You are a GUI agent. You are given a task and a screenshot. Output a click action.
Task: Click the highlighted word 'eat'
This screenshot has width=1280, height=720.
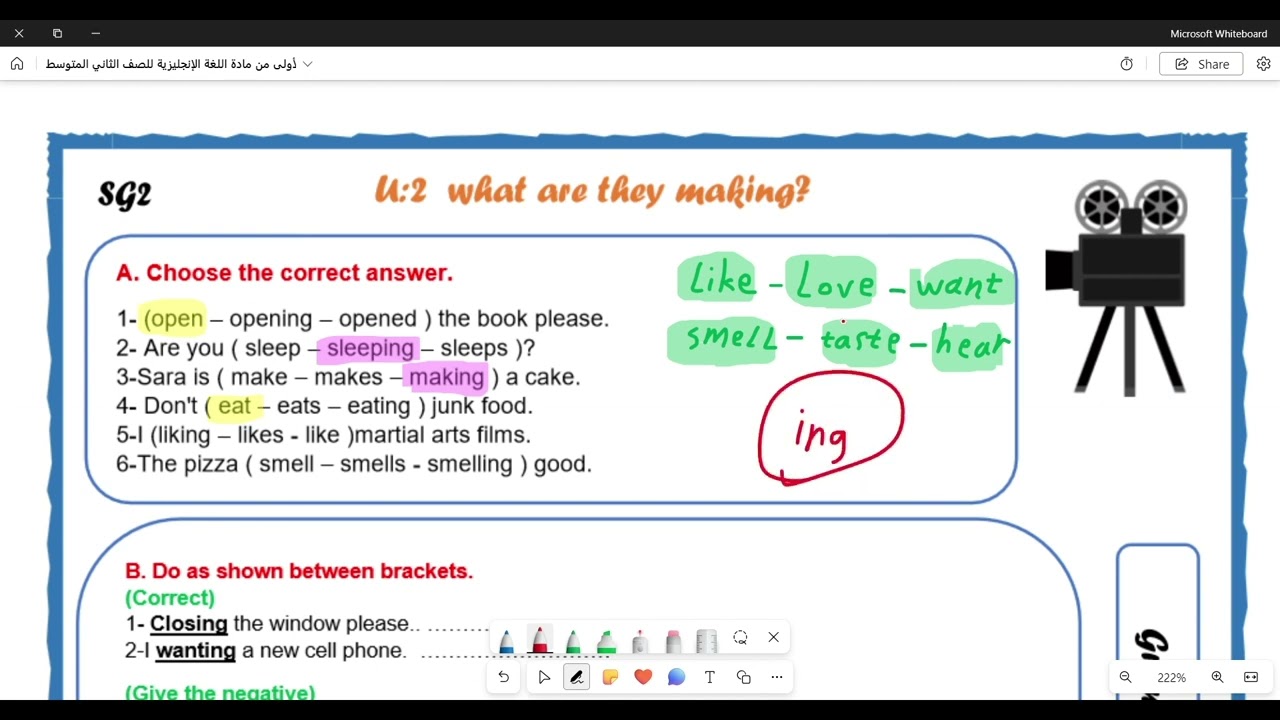pyautogui.click(x=234, y=406)
